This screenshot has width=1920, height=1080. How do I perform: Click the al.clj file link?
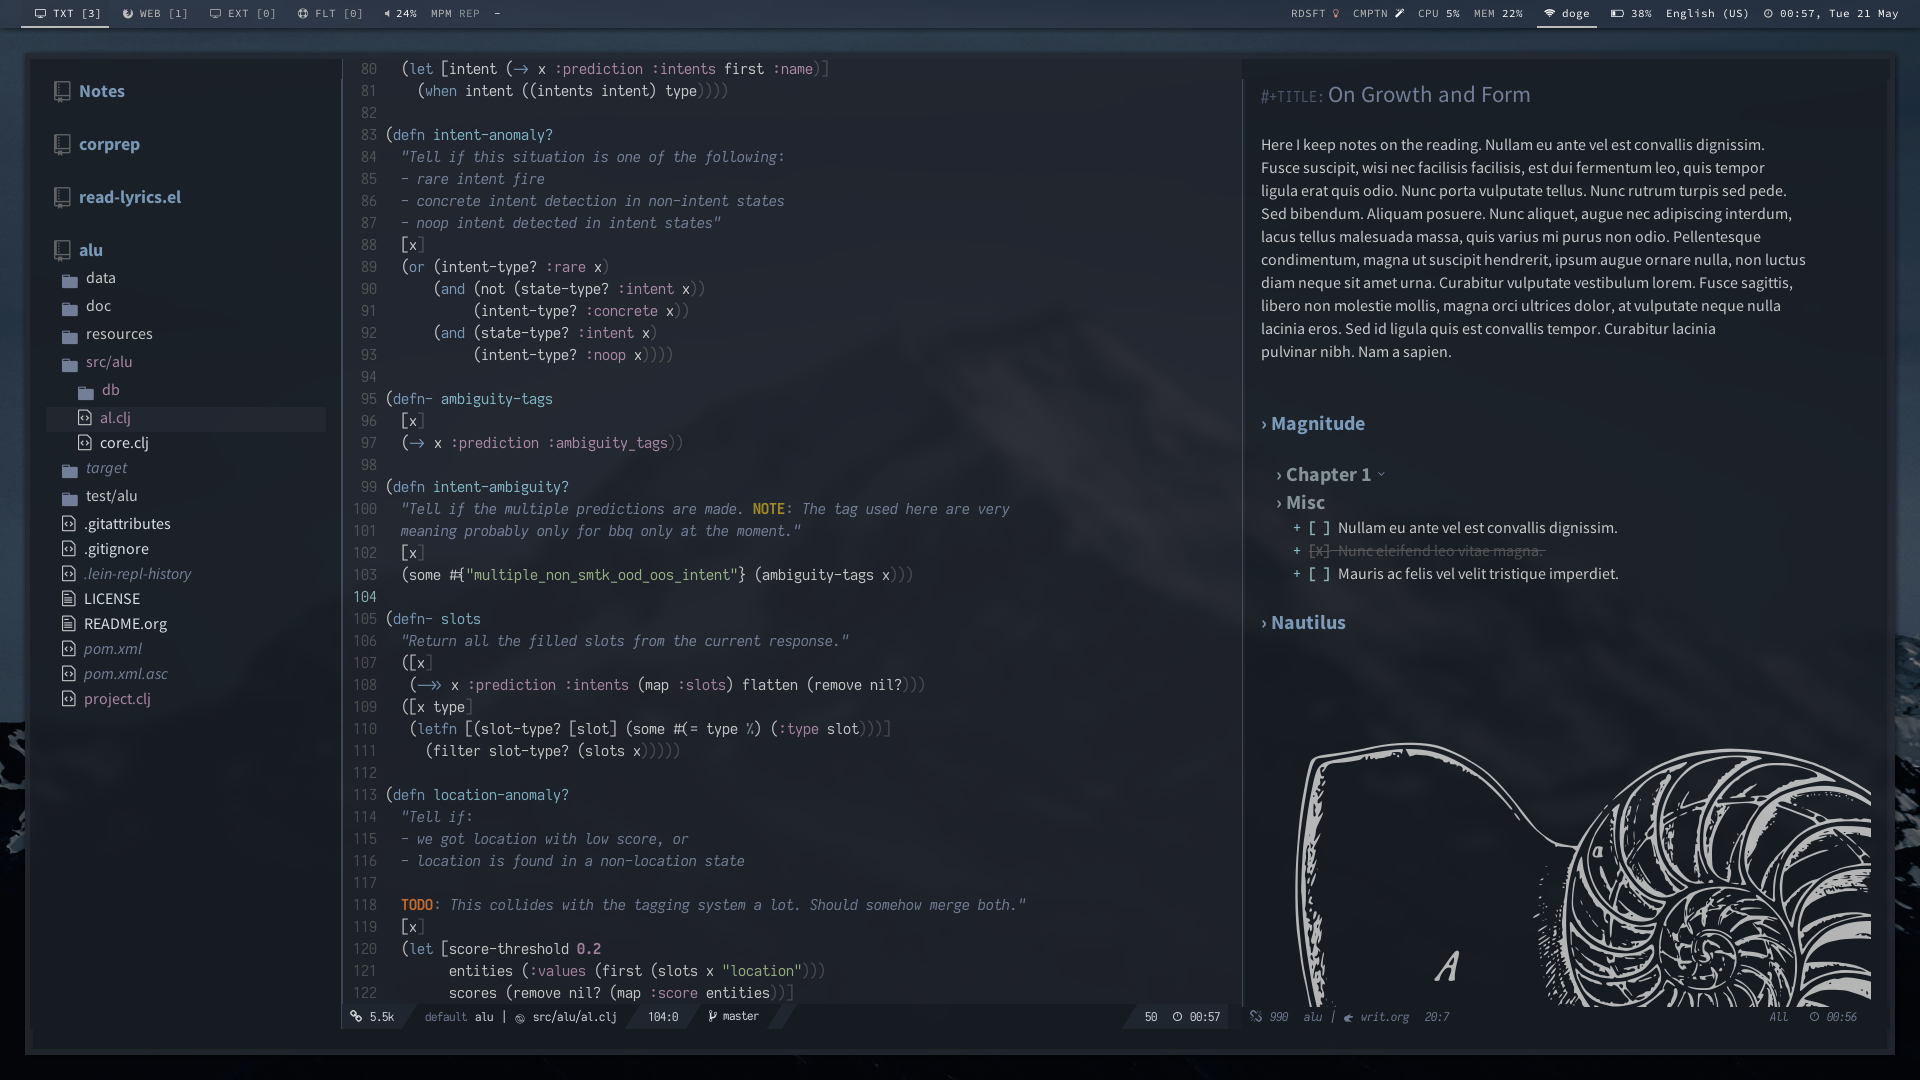click(116, 417)
